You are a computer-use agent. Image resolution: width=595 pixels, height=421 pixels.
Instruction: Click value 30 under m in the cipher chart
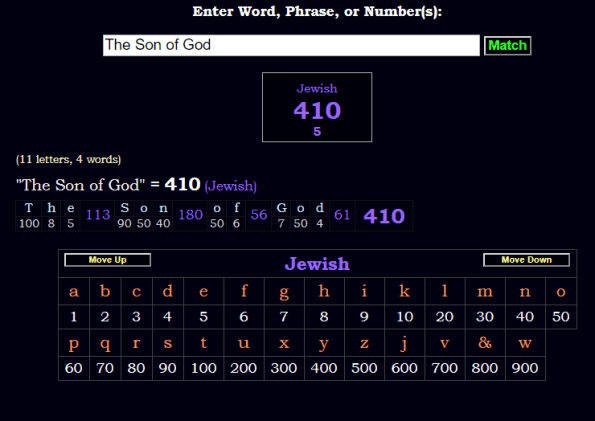coord(485,317)
